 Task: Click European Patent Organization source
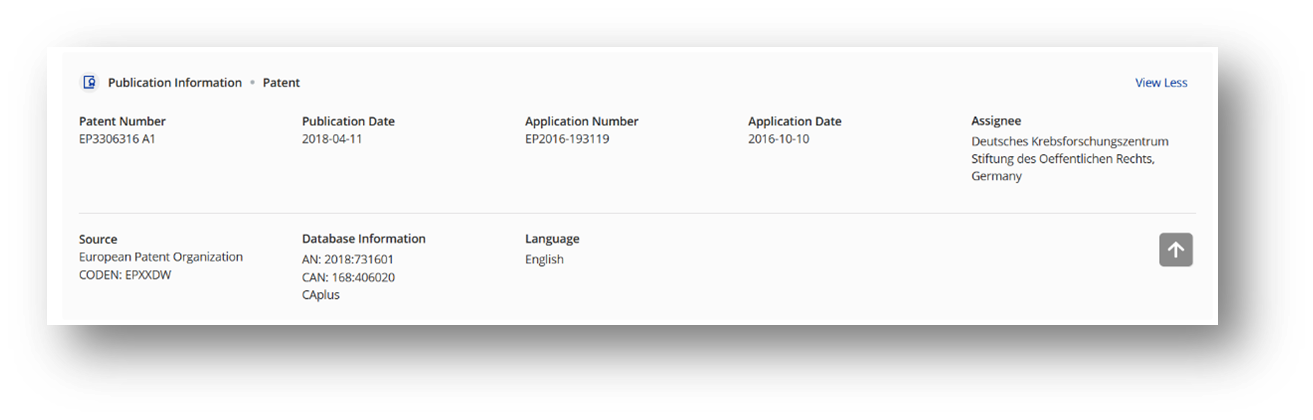pos(161,257)
